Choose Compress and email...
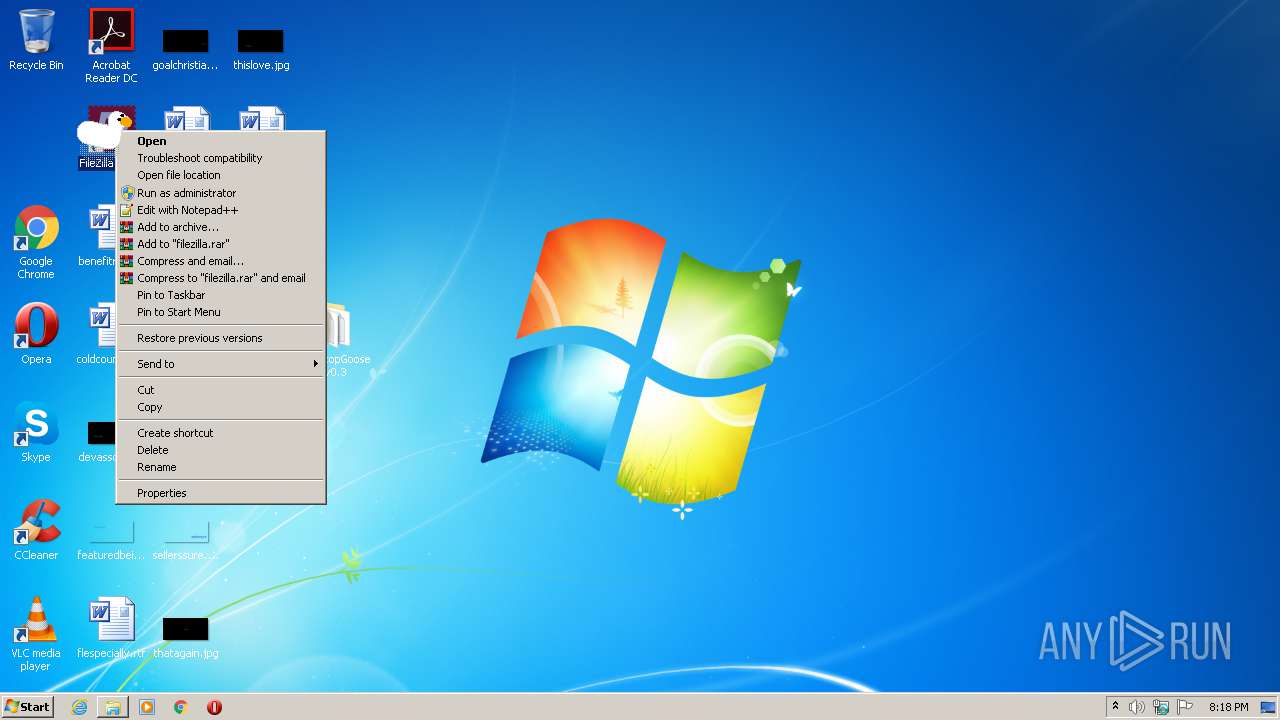The width and height of the screenshot is (1280, 720). [221, 261]
